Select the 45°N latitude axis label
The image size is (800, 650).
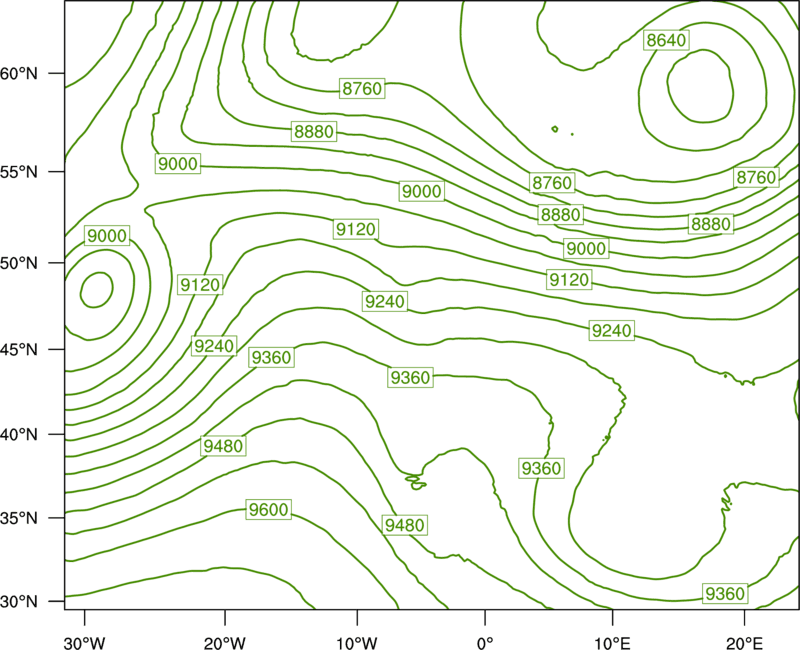click(18, 350)
